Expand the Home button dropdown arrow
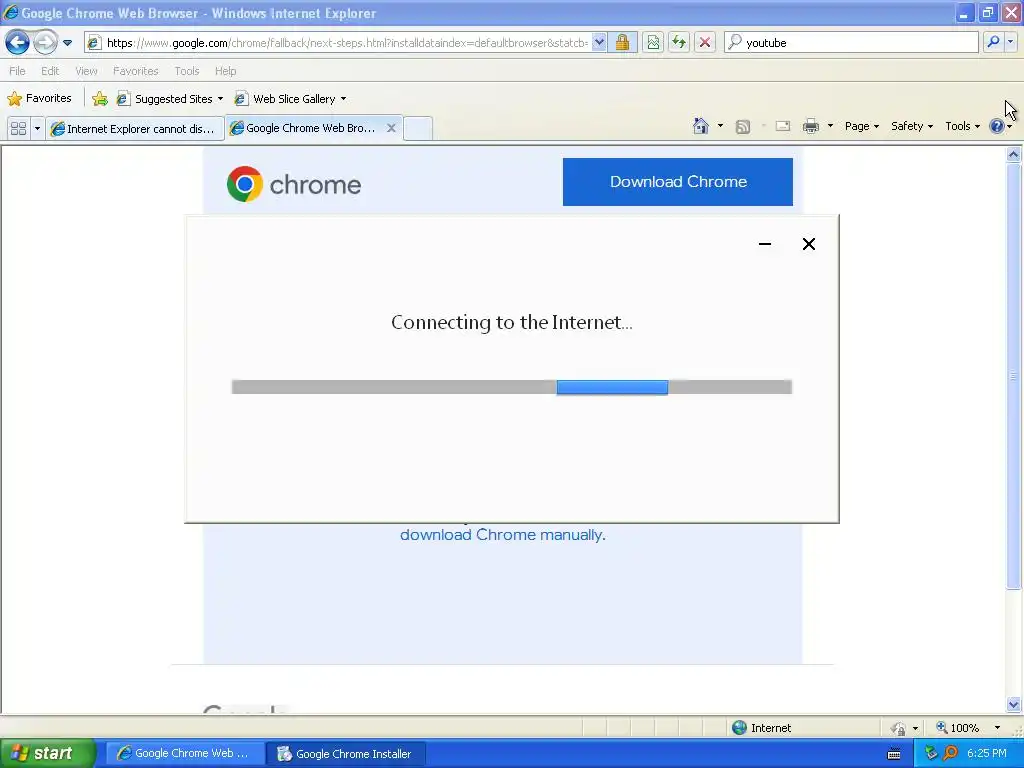Viewport: 1024px width, 768px height. coord(720,126)
